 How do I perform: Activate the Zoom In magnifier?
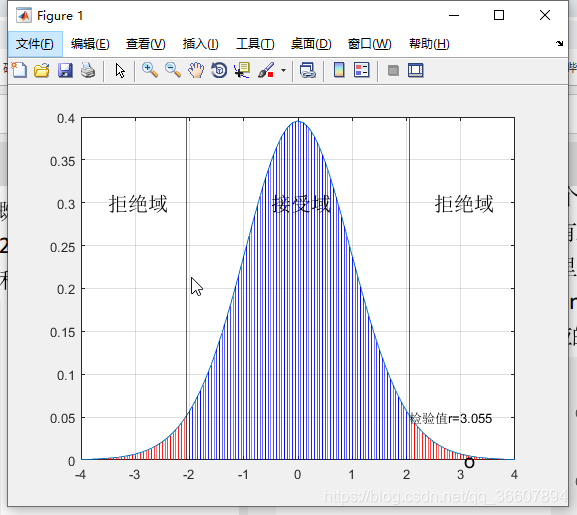(x=150, y=70)
